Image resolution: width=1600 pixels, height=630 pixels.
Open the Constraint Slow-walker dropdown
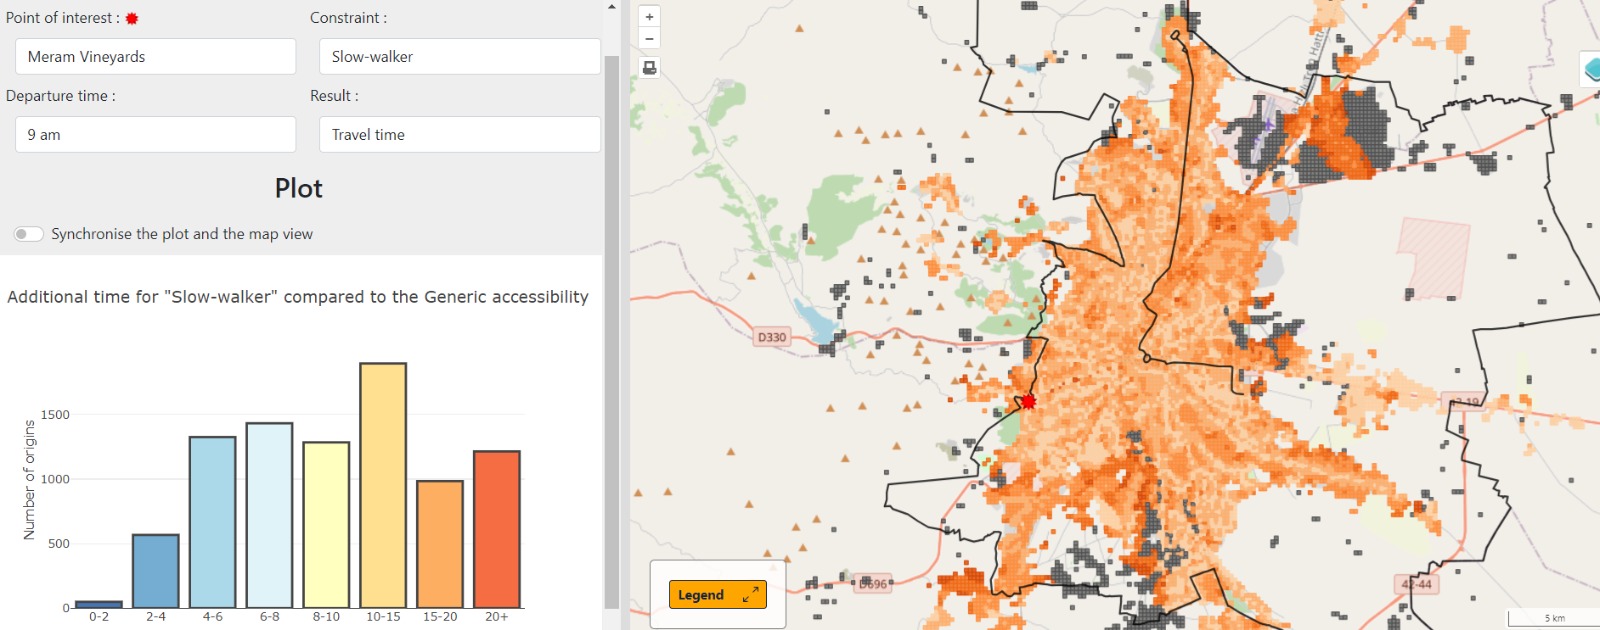(x=459, y=57)
